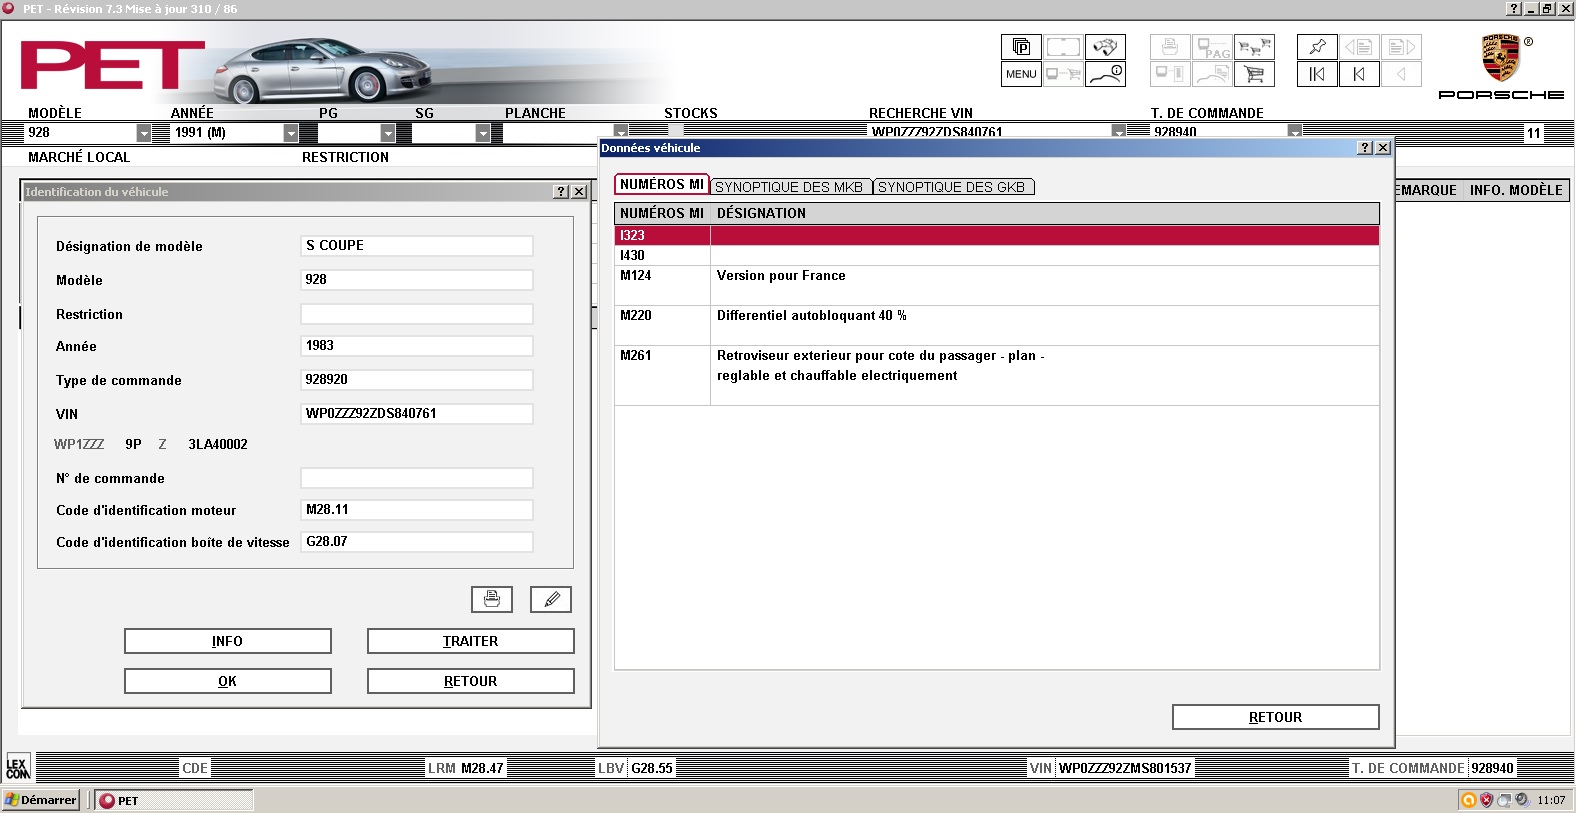1576x813 pixels.
Task: Click RETOUR in Identification du véhicule
Action: pos(471,681)
